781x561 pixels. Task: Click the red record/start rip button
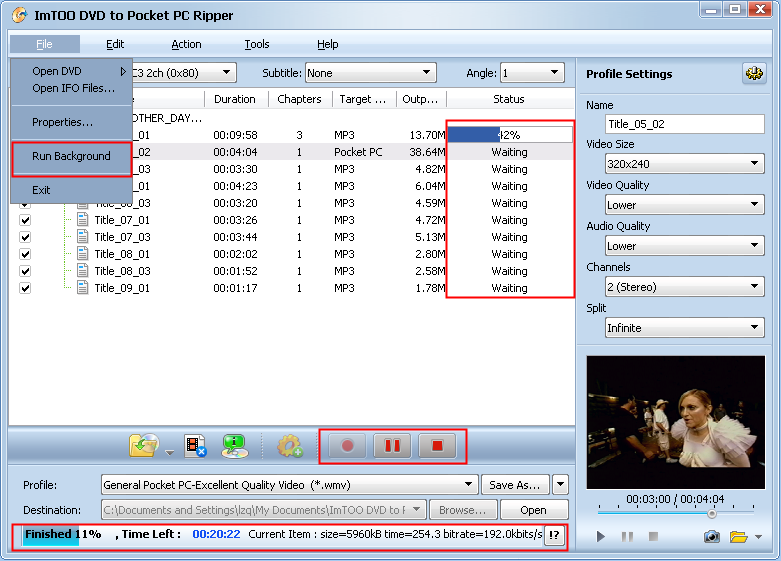click(347, 445)
